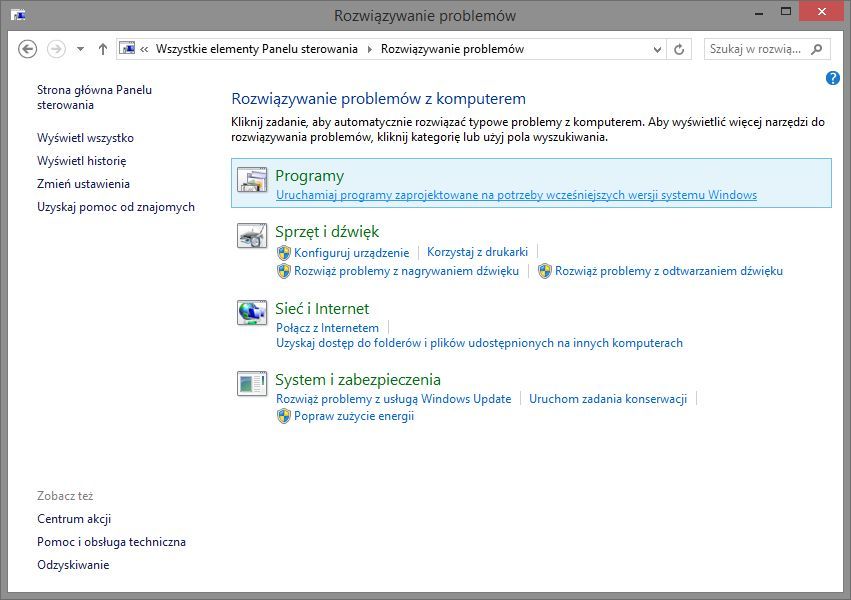The image size is (851, 600).
Task: Go up one folder level
Action: click(x=103, y=49)
